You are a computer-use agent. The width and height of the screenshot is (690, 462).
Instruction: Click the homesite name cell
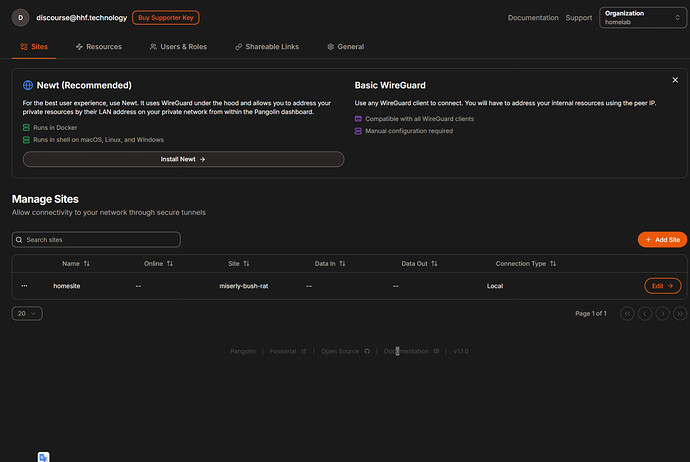(x=67, y=286)
